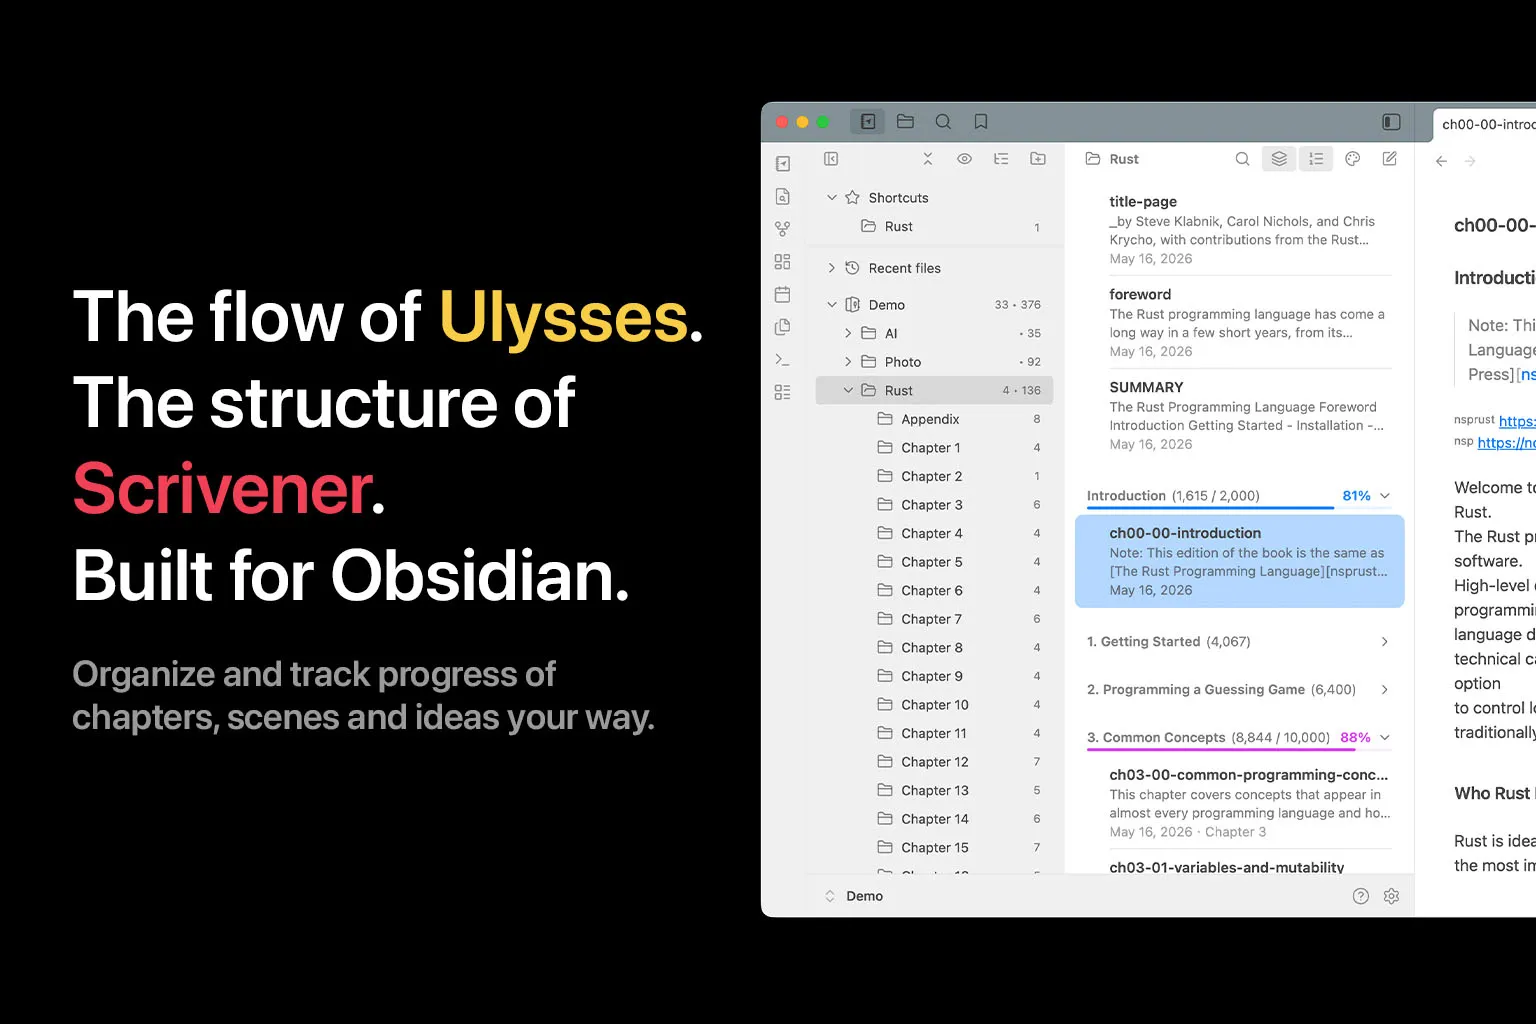Open the graph view icon in the ribbon
Viewport: 1536px width, 1024px height.
point(783,229)
